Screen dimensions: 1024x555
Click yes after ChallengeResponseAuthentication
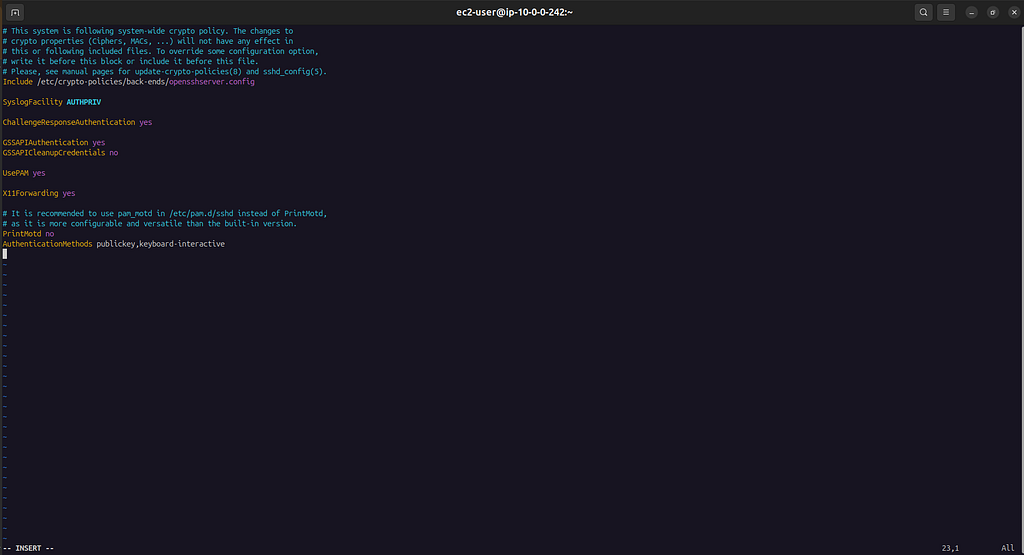(146, 122)
